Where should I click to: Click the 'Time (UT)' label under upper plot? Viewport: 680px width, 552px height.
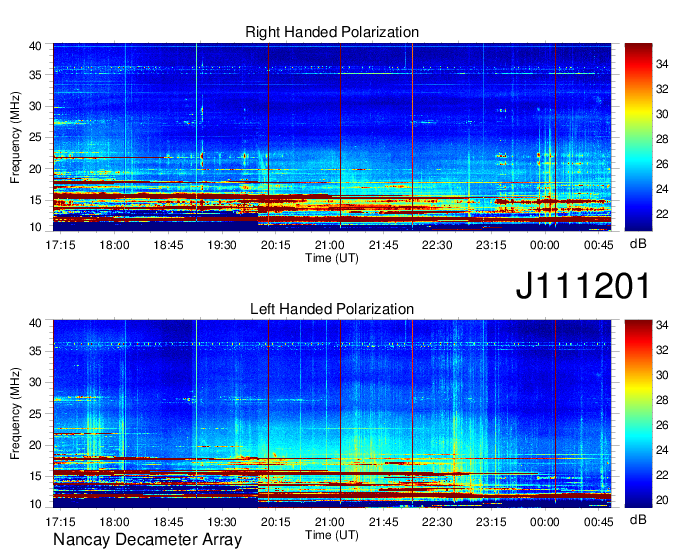click(332, 258)
